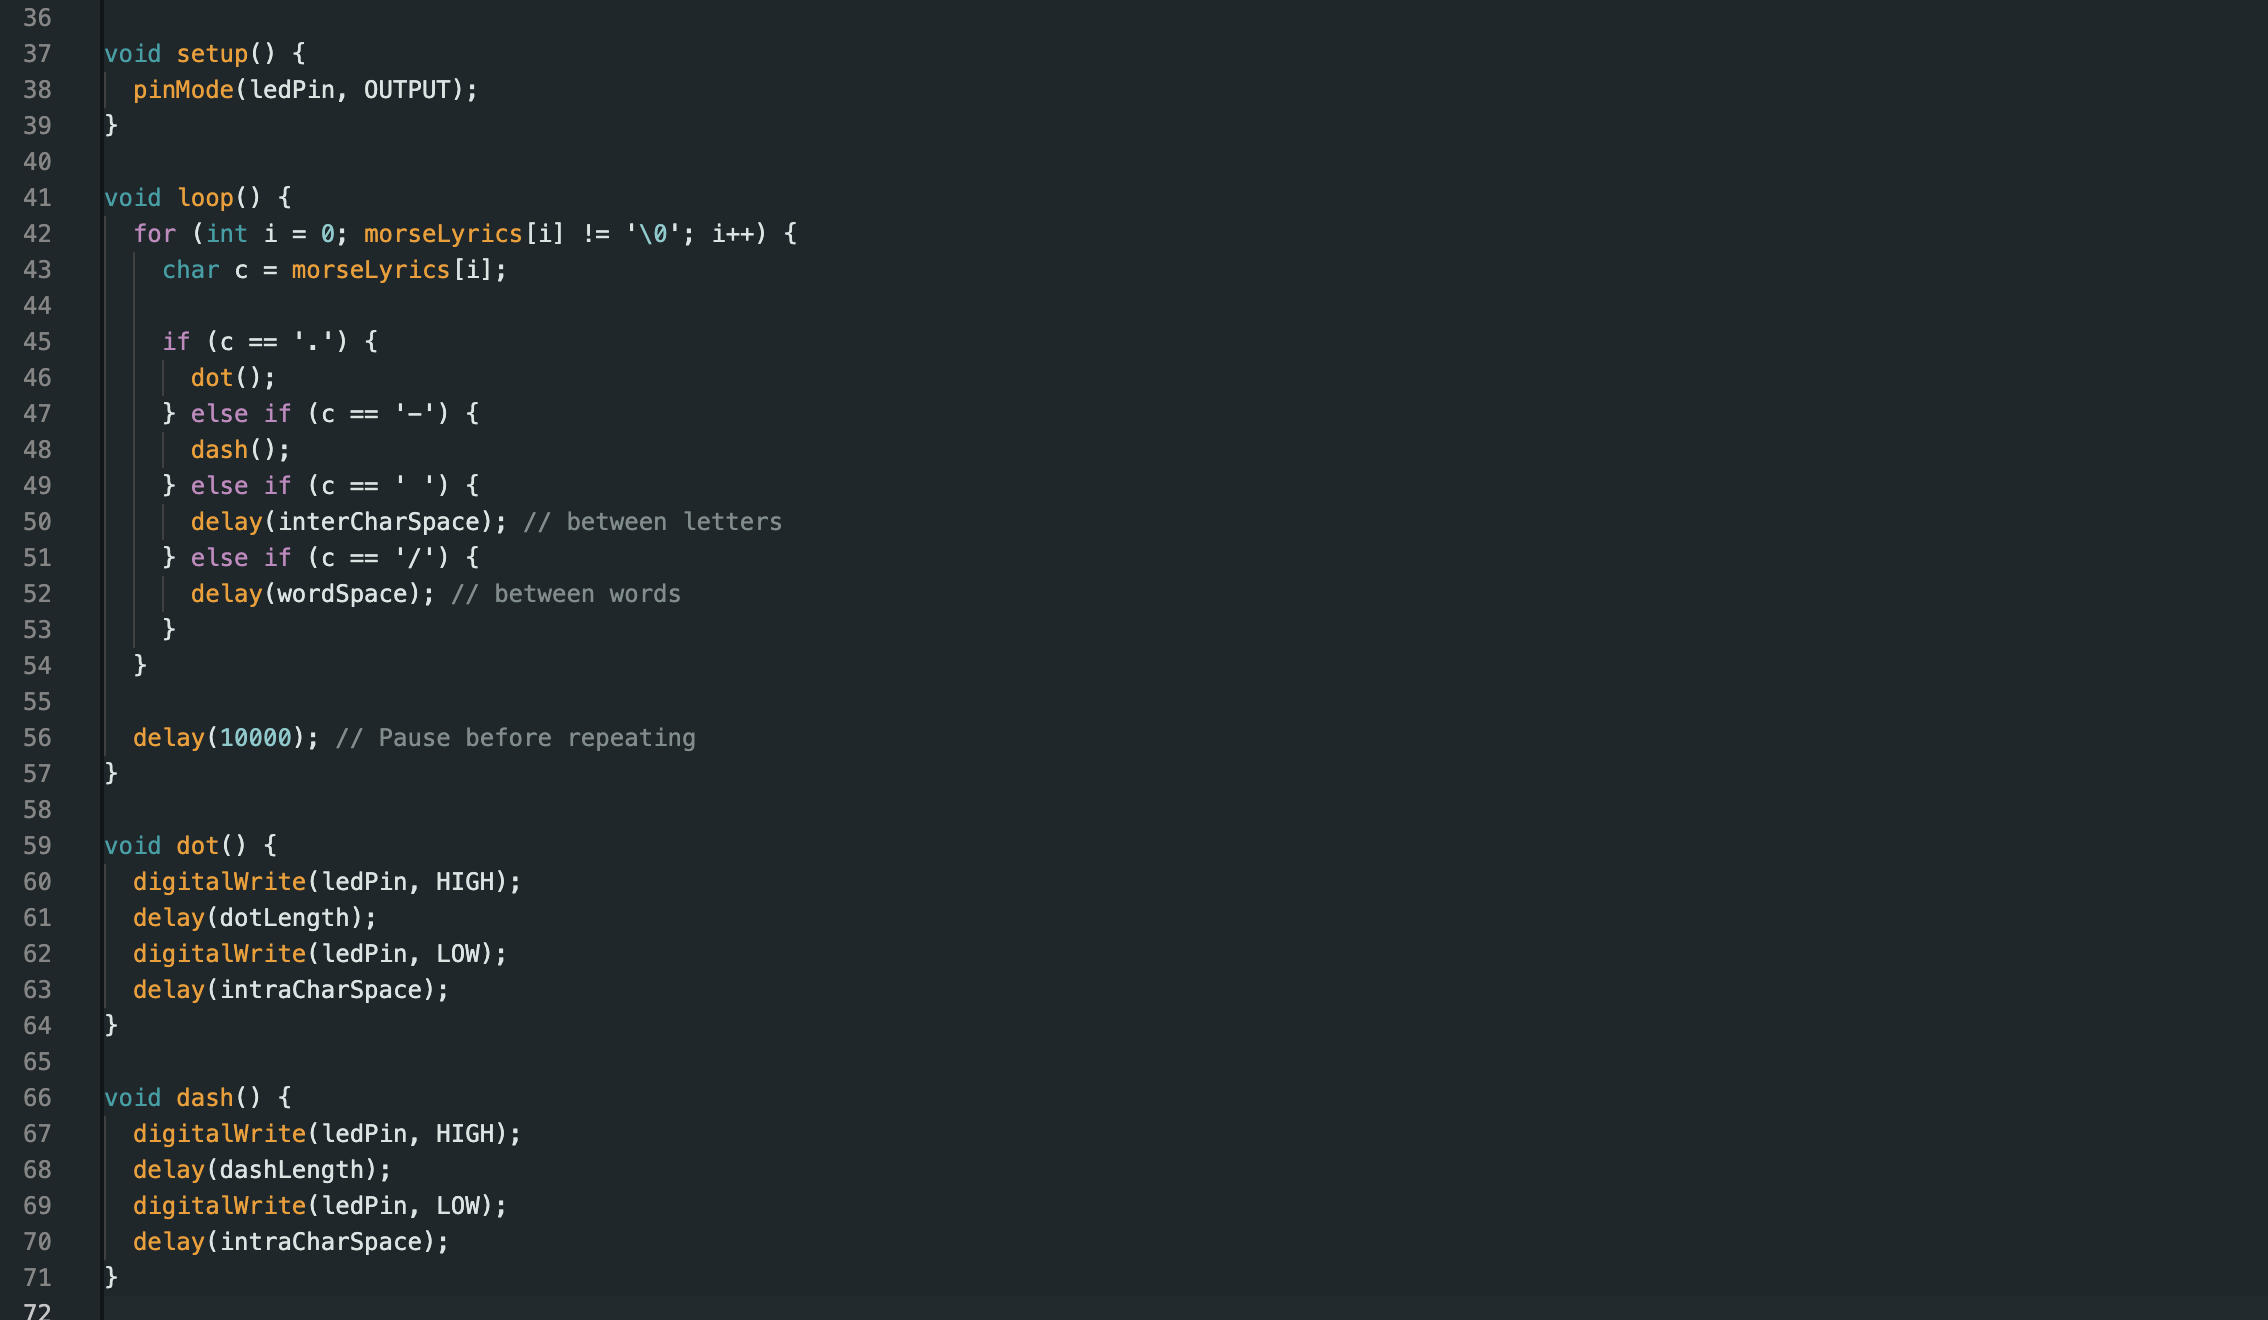The width and height of the screenshot is (2268, 1320).
Task: Click the "between words" comment
Action: tap(566, 594)
